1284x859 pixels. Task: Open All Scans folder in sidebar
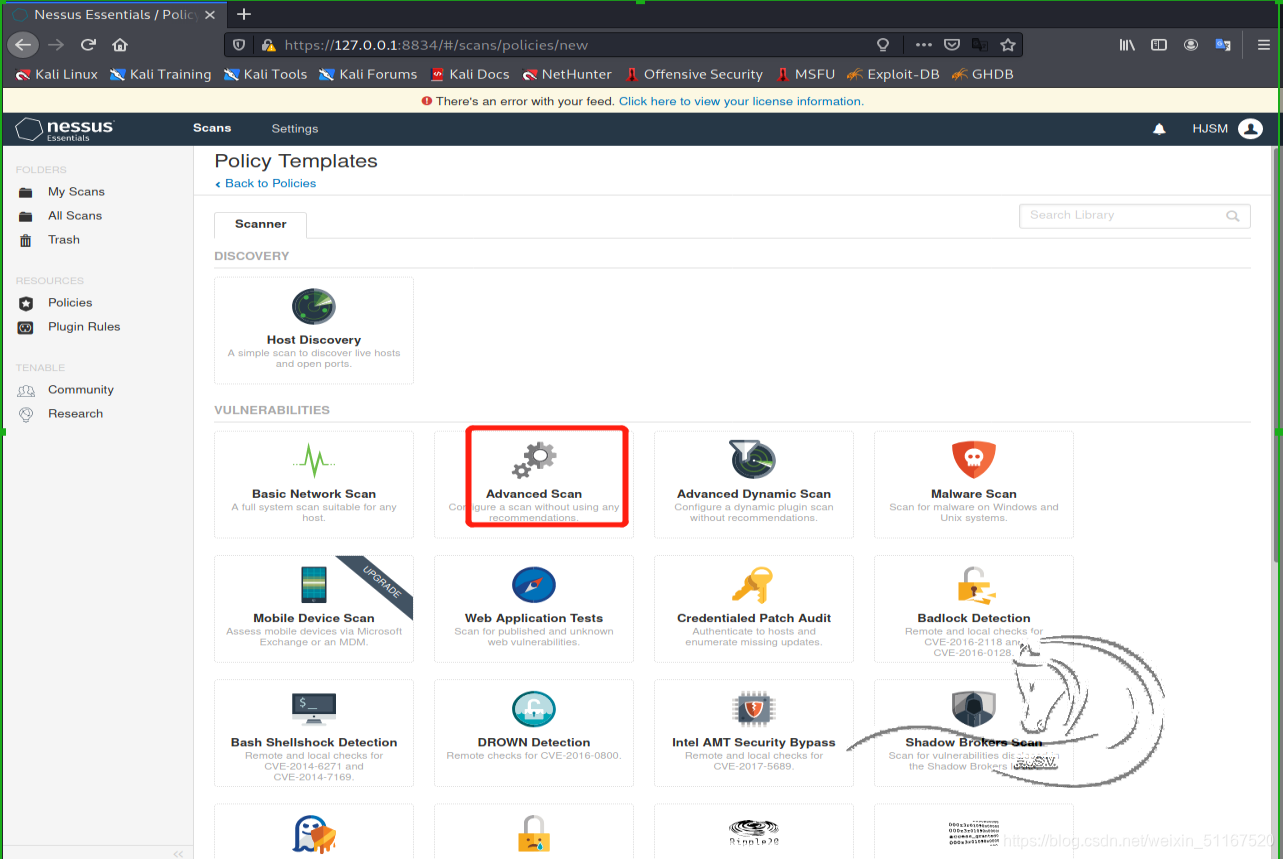point(75,215)
